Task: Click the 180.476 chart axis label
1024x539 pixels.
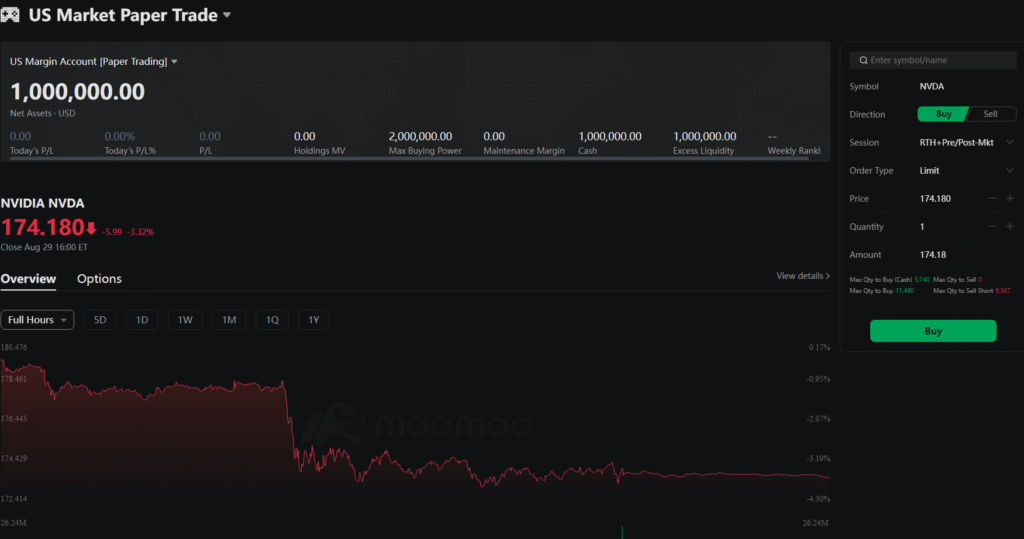Action: (14, 348)
